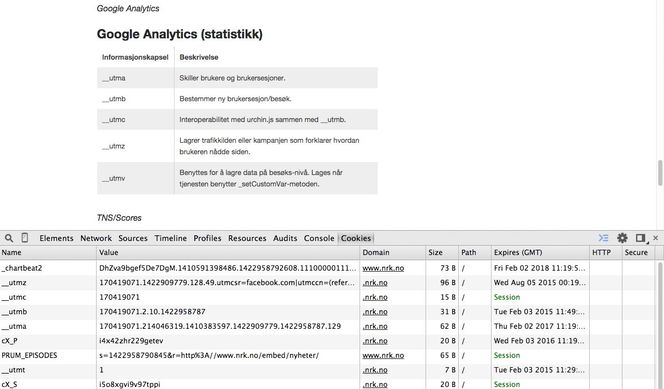The width and height of the screenshot is (664, 389).
Task: Click size 96 B cell
Action: point(448,283)
